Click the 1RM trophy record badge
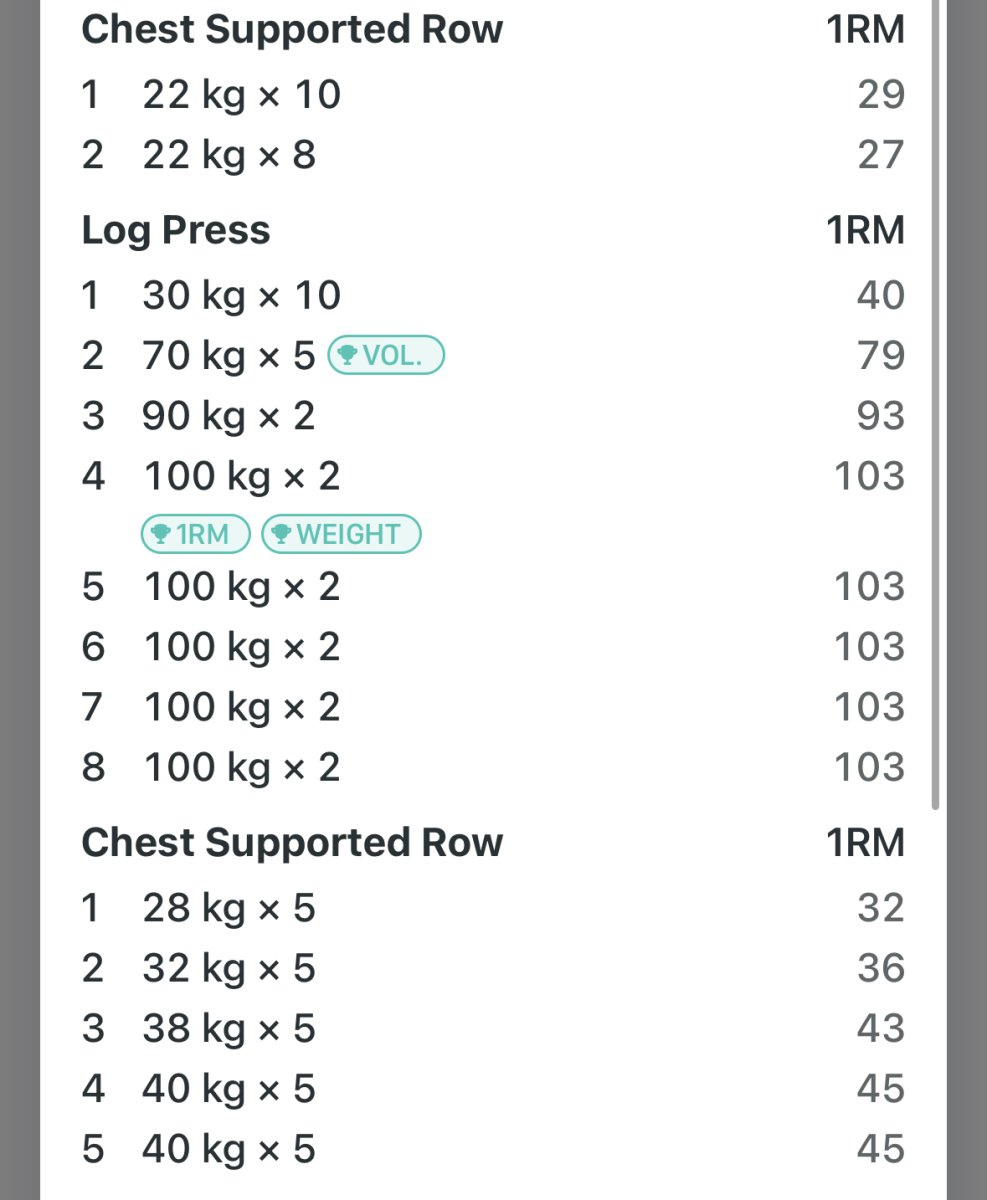The height and width of the screenshot is (1200, 987). [x=195, y=534]
